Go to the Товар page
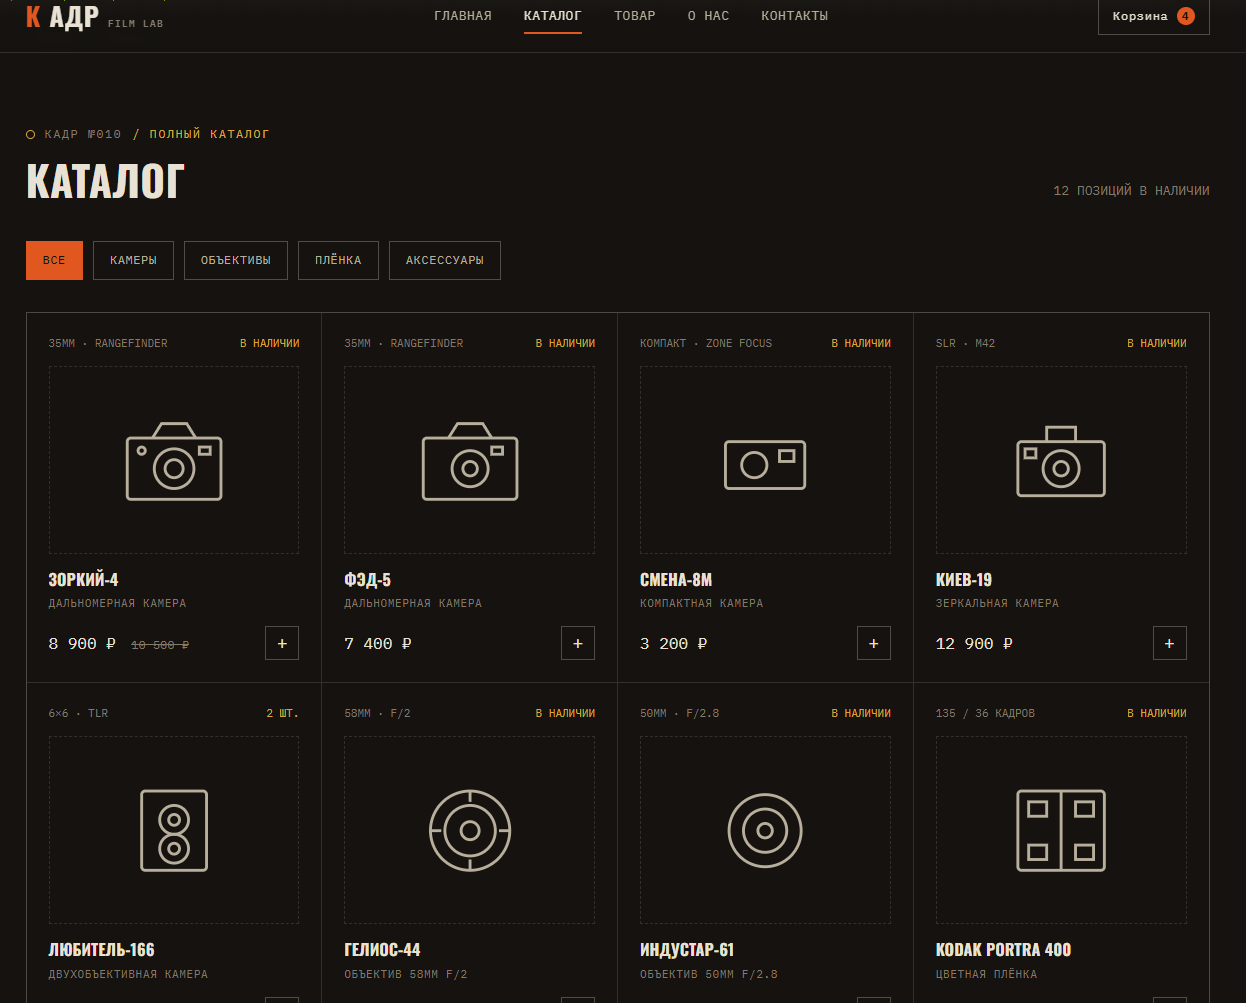 635,16
